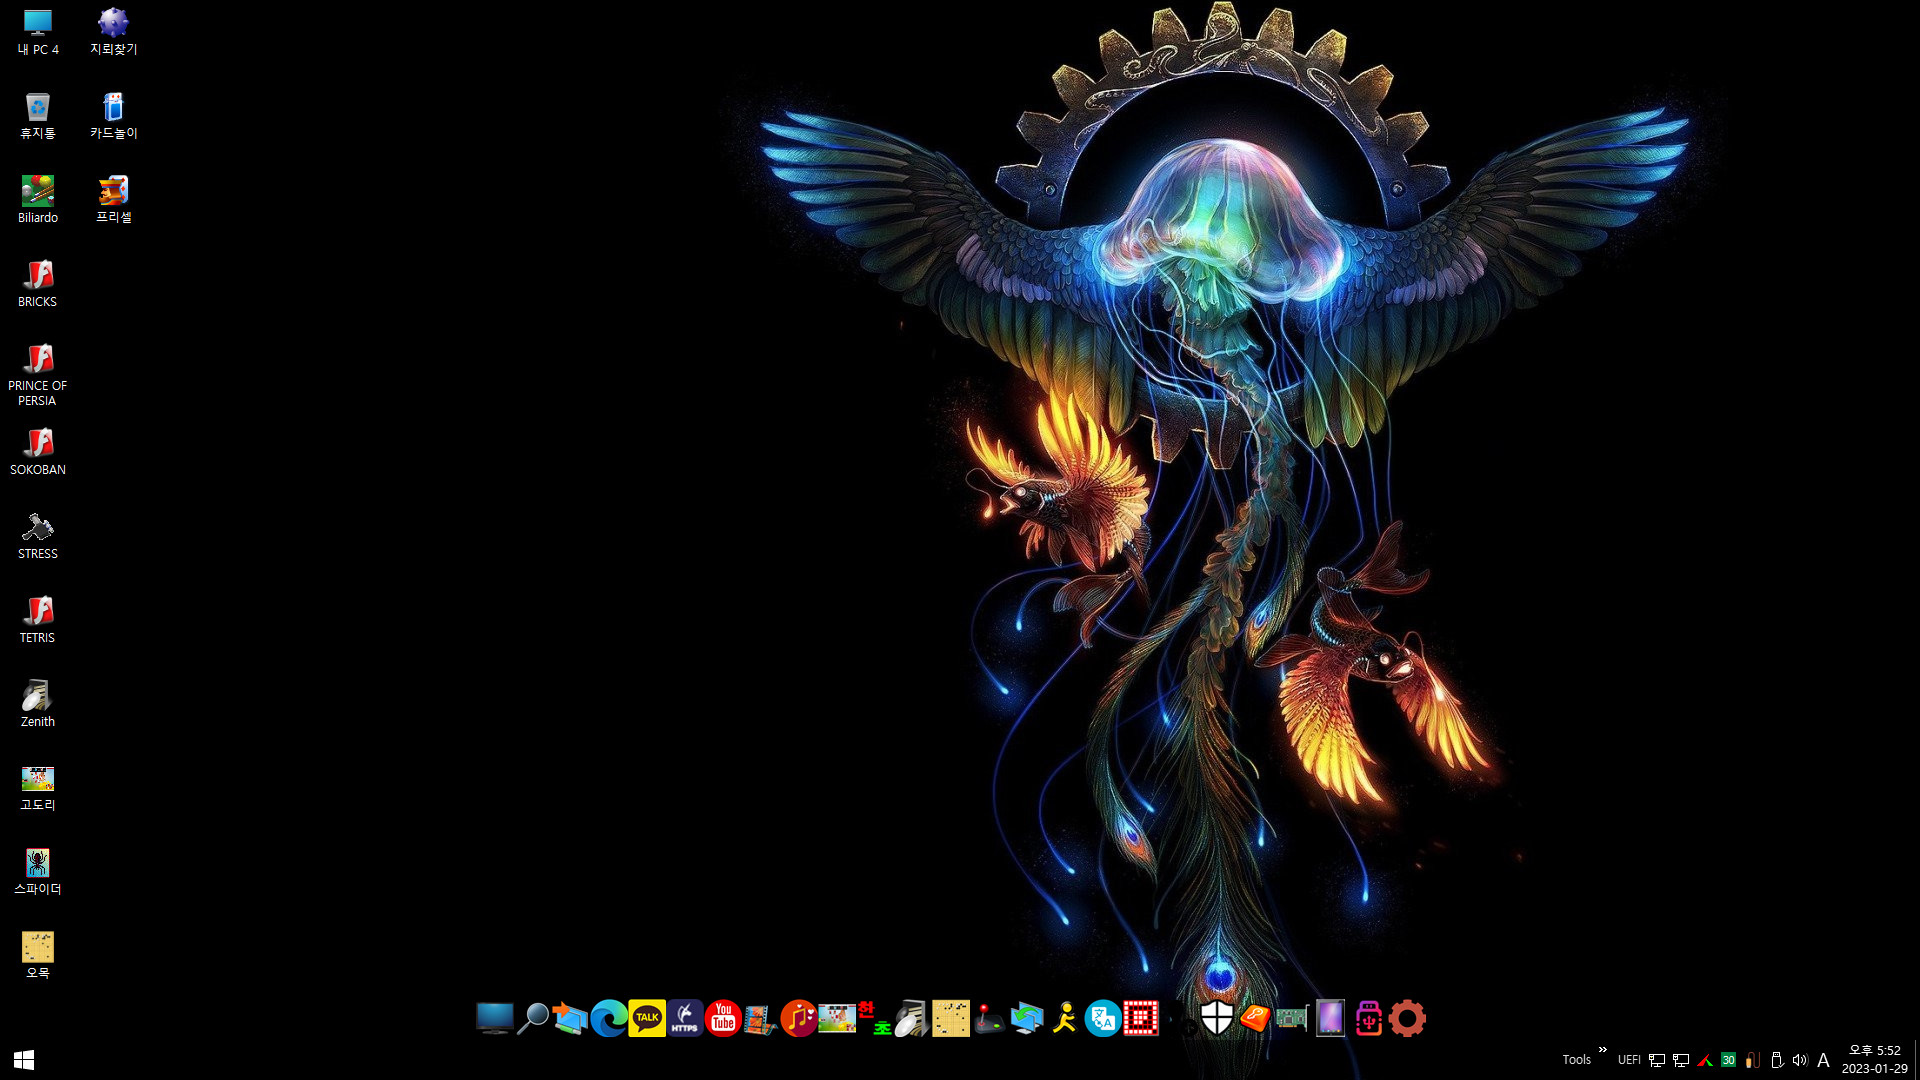Click the red-green triangle tray icon

(1705, 1060)
